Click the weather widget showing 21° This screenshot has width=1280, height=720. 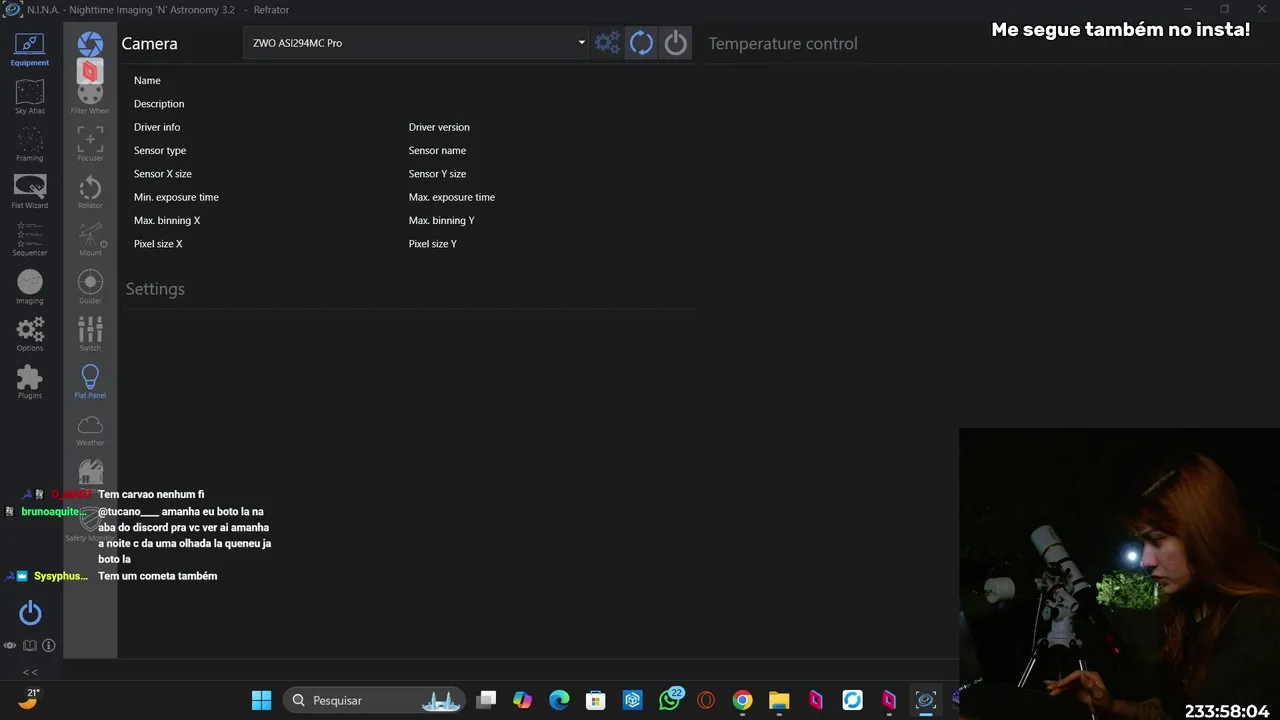28,699
